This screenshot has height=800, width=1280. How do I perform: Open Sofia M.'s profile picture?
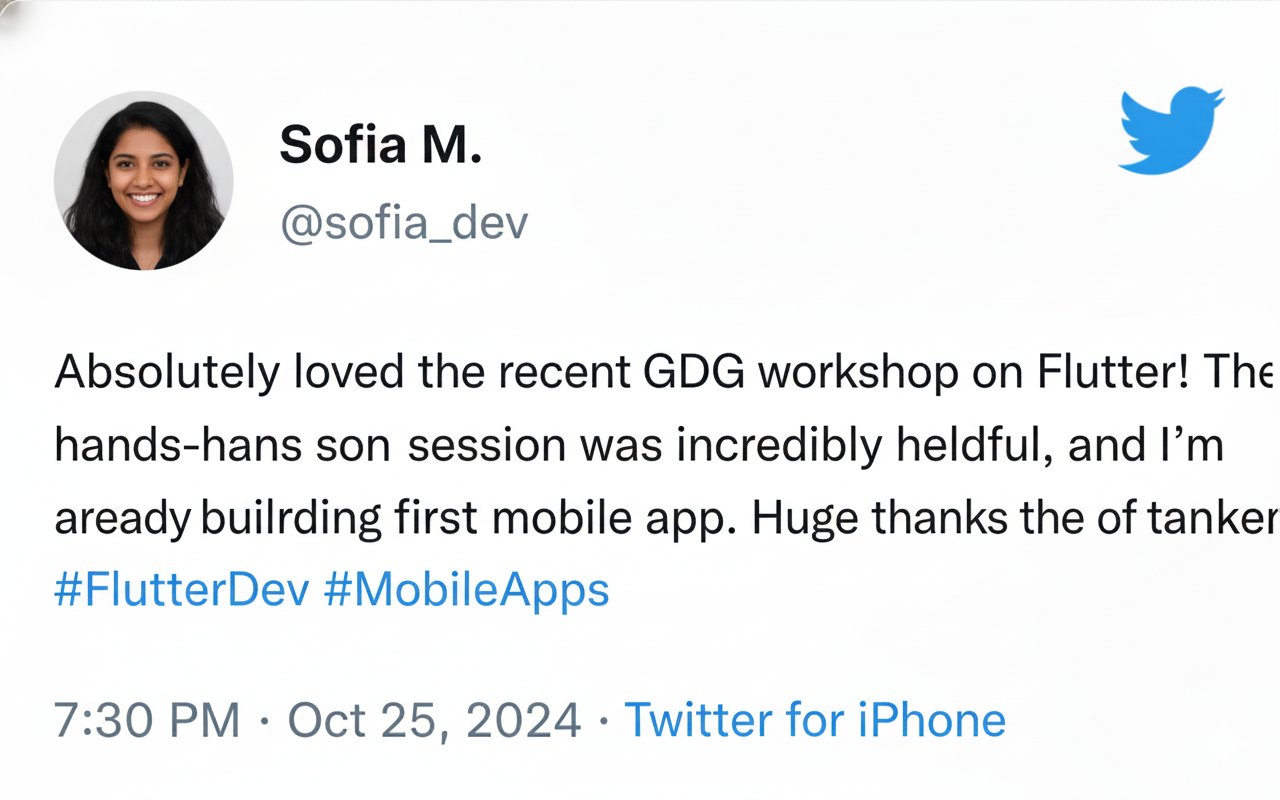coord(143,181)
